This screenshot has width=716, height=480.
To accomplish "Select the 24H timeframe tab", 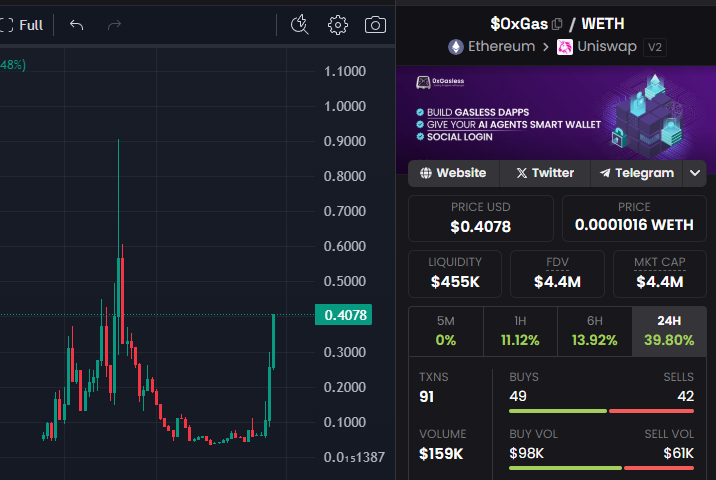I will click(x=669, y=331).
